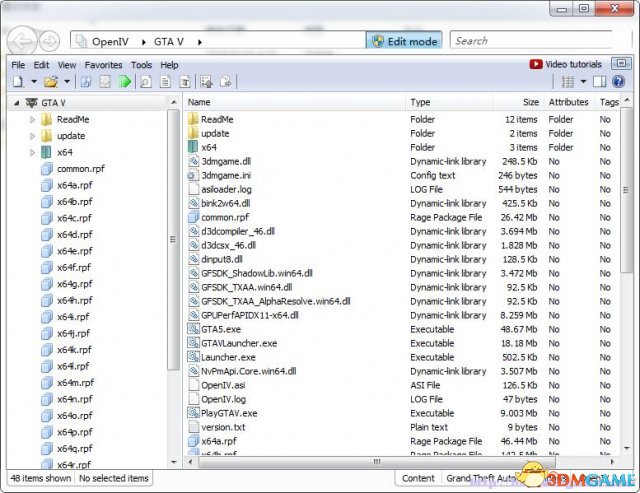Open the Edit menu
The image size is (640, 493).
(x=41, y=65)
